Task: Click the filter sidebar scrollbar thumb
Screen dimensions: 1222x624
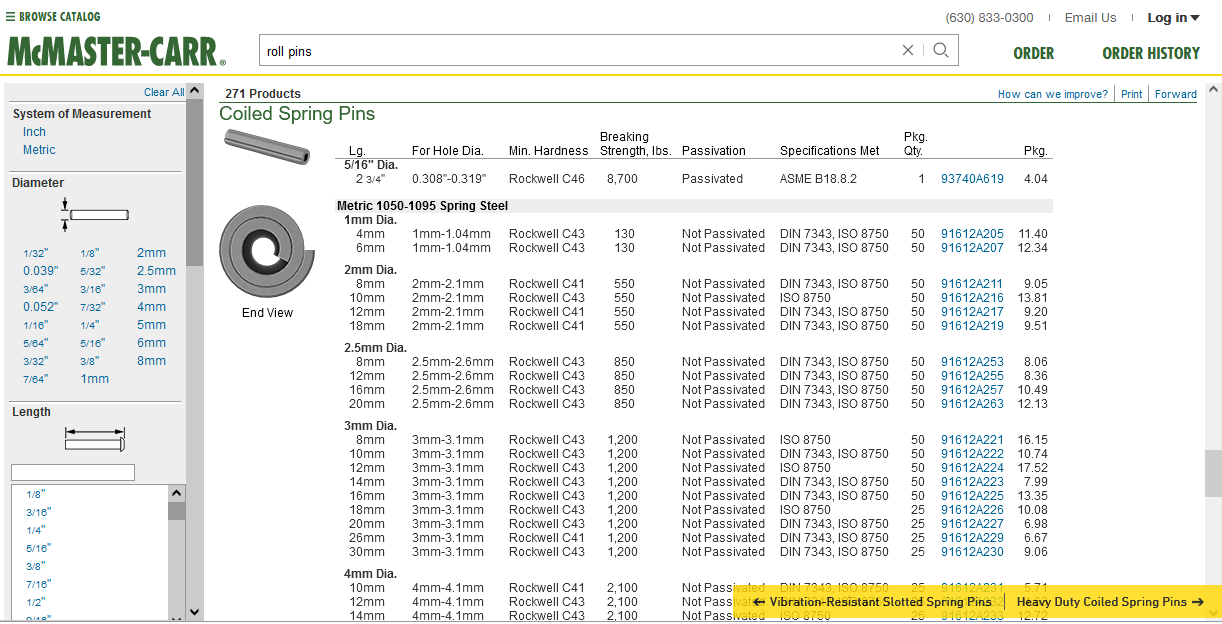Action: pyautogui.click(x=195, y=182)
